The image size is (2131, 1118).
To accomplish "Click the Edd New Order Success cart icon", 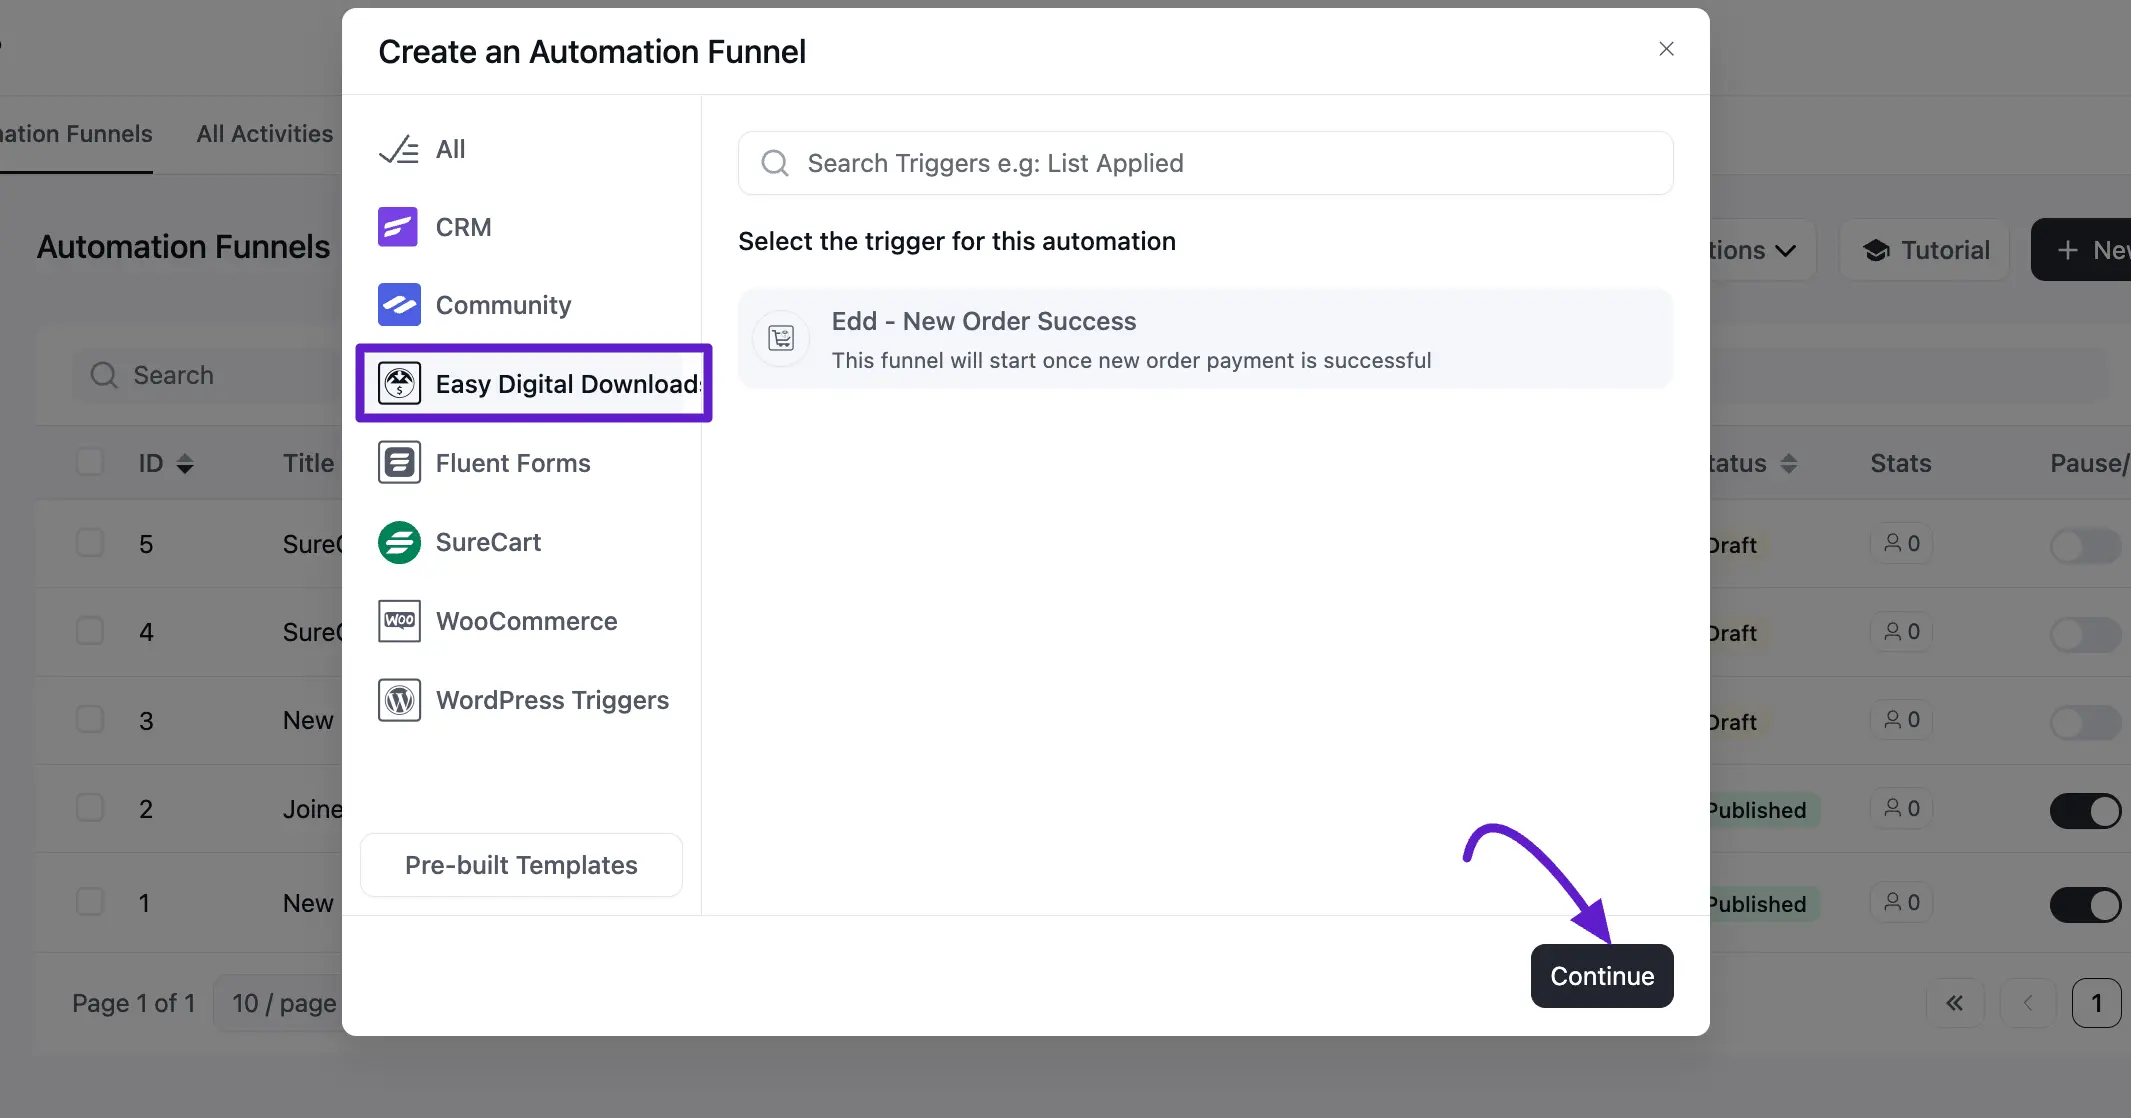I will tap(781, 339).
